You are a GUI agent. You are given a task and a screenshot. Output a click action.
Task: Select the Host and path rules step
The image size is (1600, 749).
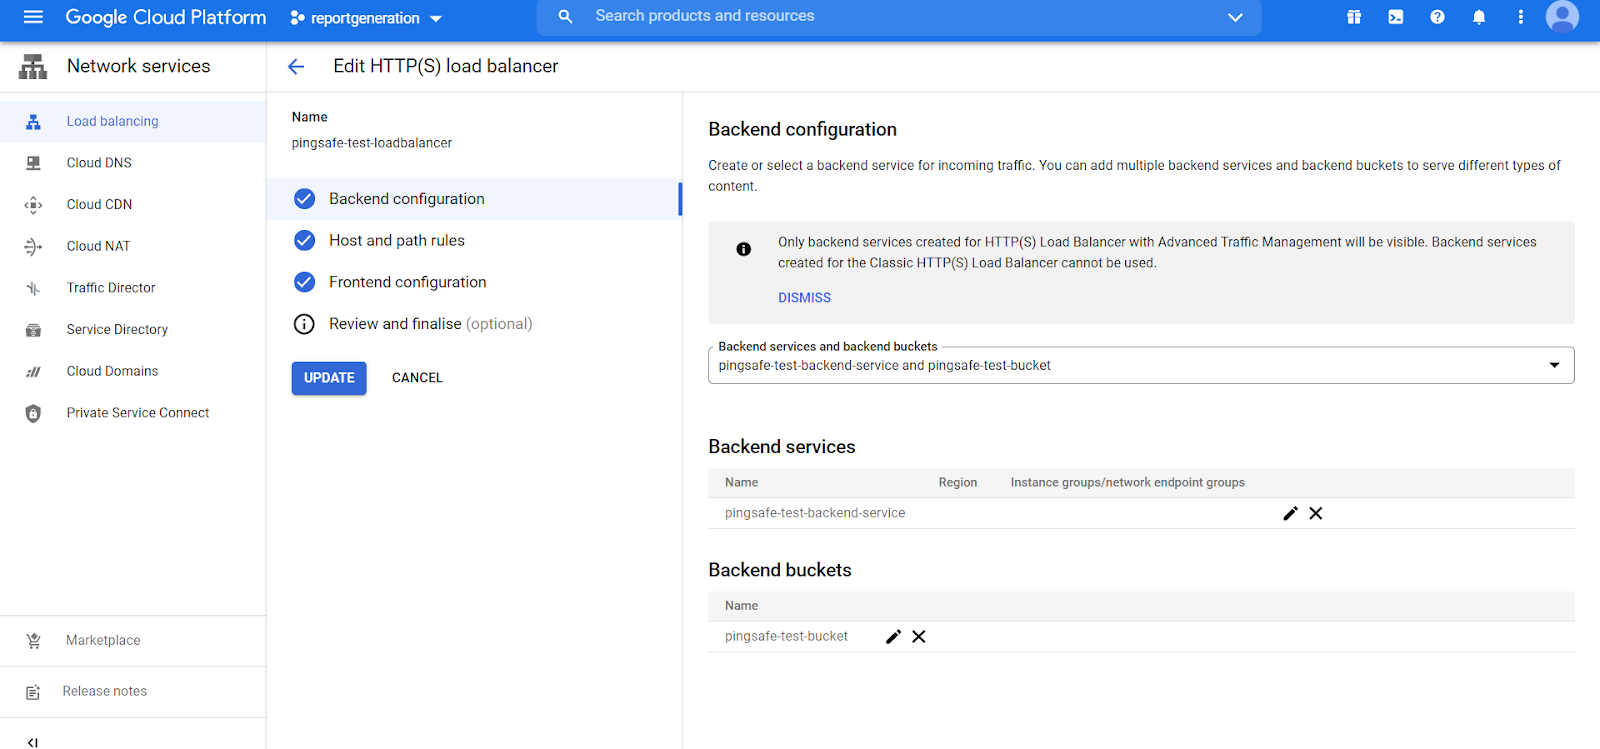coord(397,241)
